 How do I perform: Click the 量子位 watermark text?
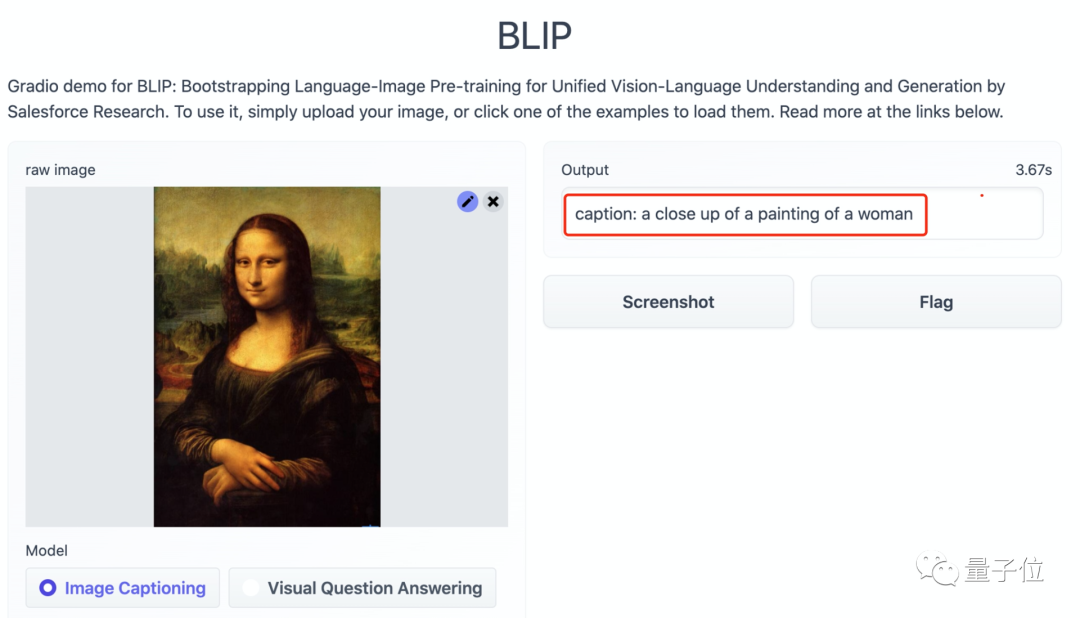[1004, 570]
